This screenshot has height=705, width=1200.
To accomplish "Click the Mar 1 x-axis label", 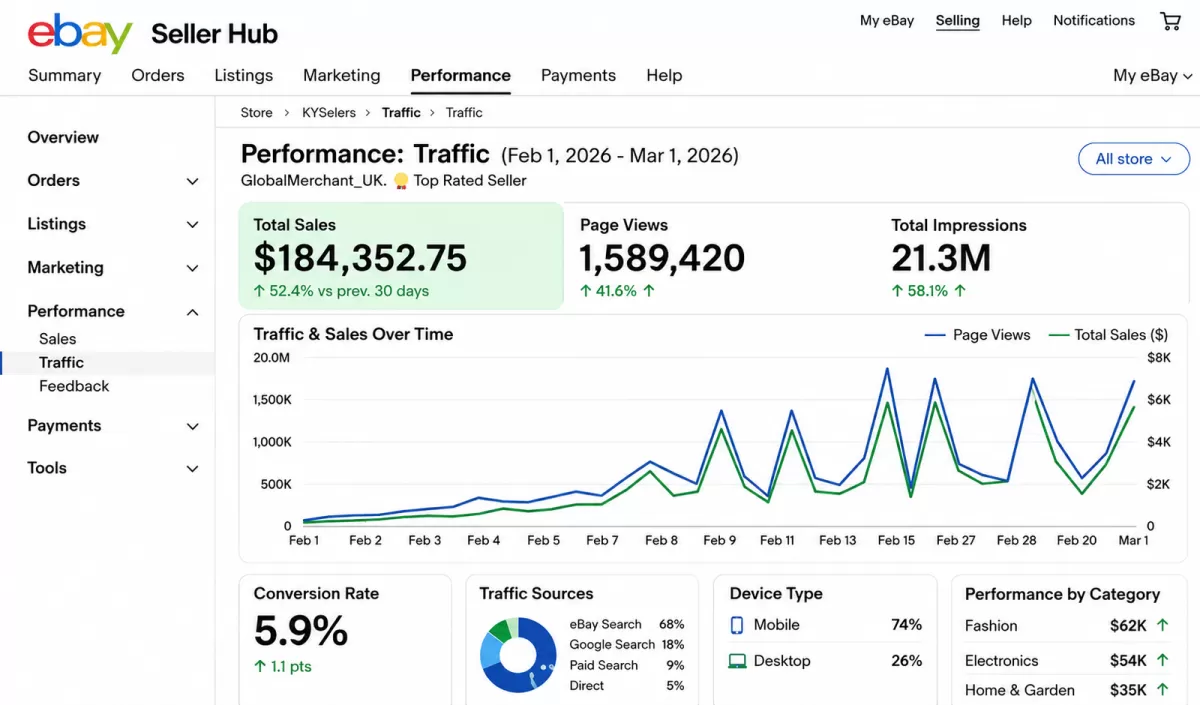I will [x=1133, y=540].
